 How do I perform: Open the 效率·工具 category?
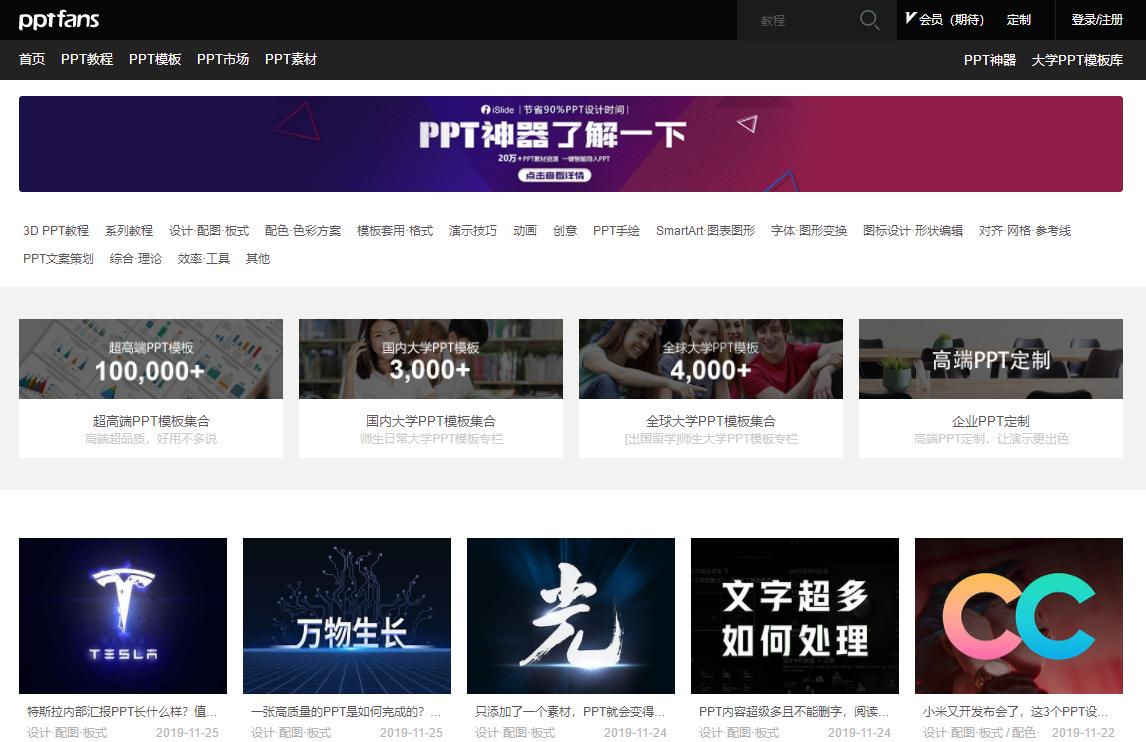[x=202, y=258]
